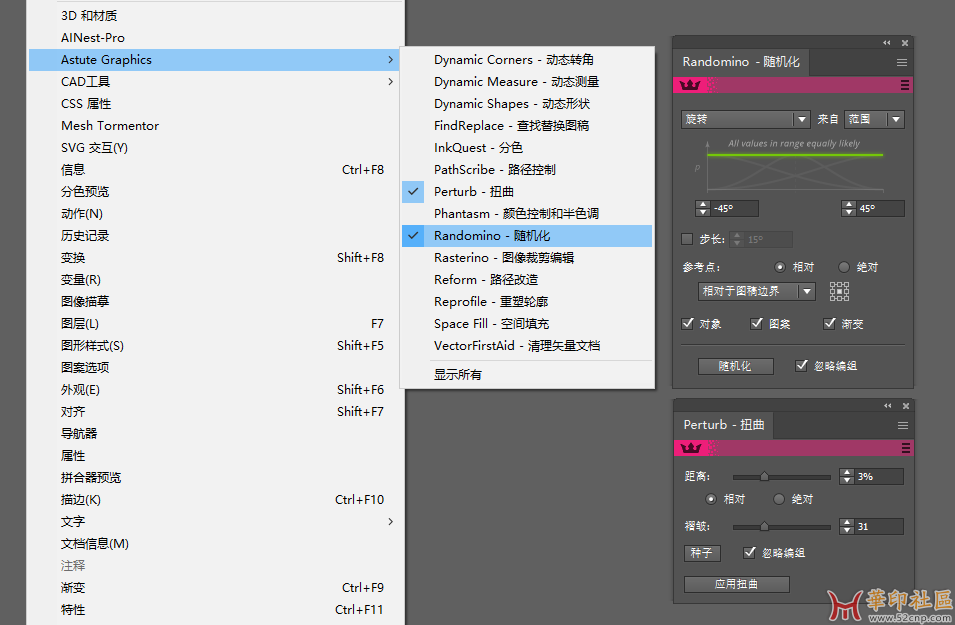Click the 种子 seed button

pyautogui.click(x=702, y=553)
